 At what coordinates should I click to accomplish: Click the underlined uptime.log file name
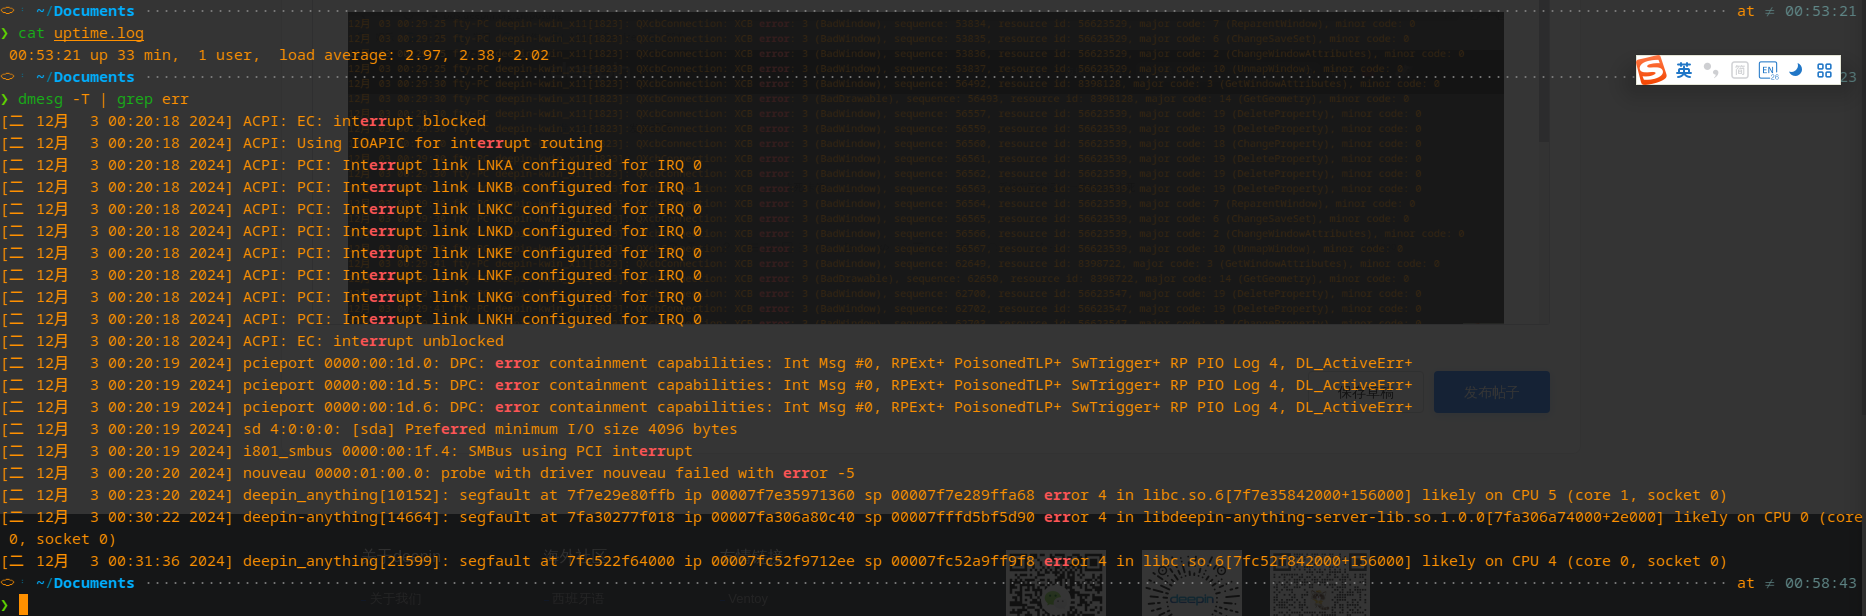(98, 33)
